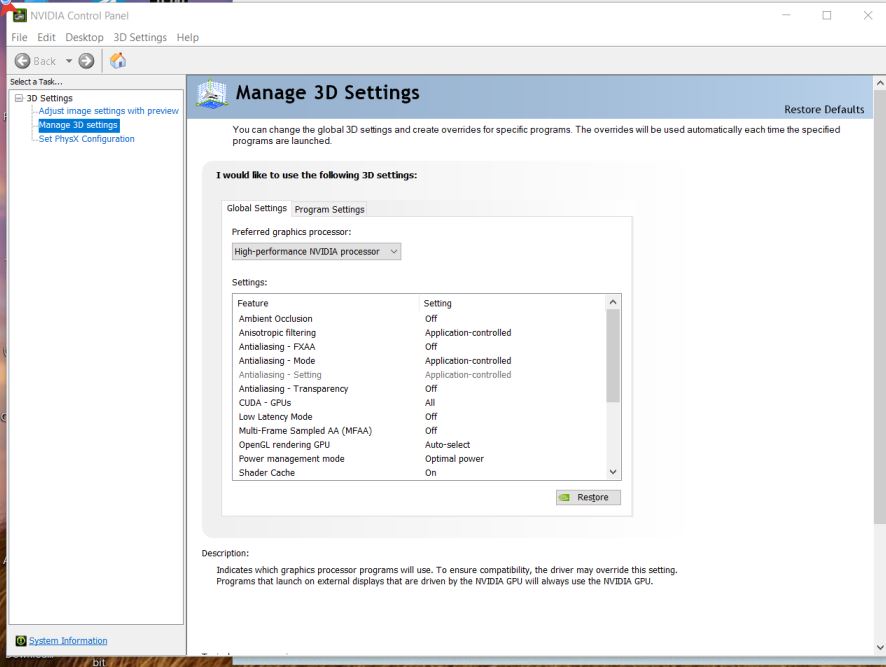Click the settings list scrollbar thumb
Image resolution: width=886 pixels, height=667 pixels.
613,356
